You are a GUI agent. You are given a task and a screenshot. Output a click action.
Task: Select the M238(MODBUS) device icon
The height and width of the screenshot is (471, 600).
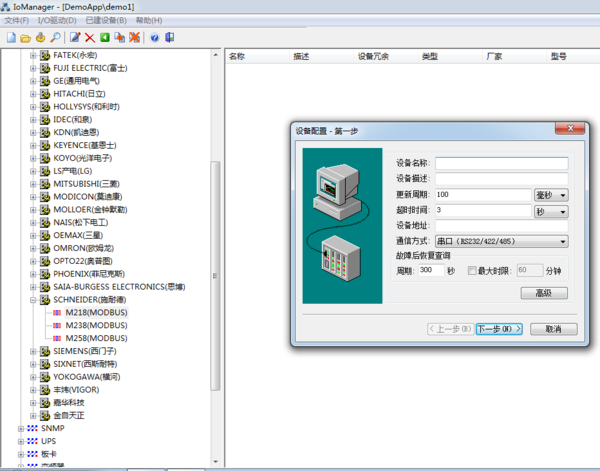tap(57, 326)
